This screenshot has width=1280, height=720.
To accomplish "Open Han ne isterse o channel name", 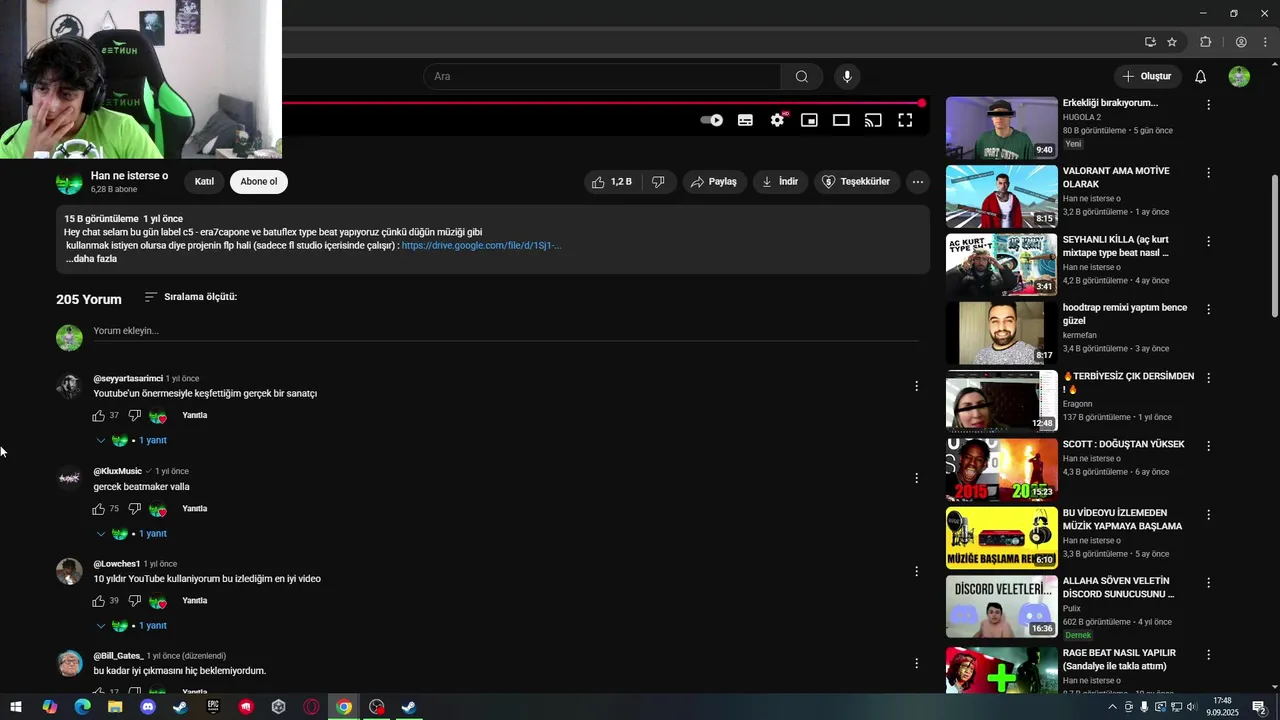I will click(129, 176).
